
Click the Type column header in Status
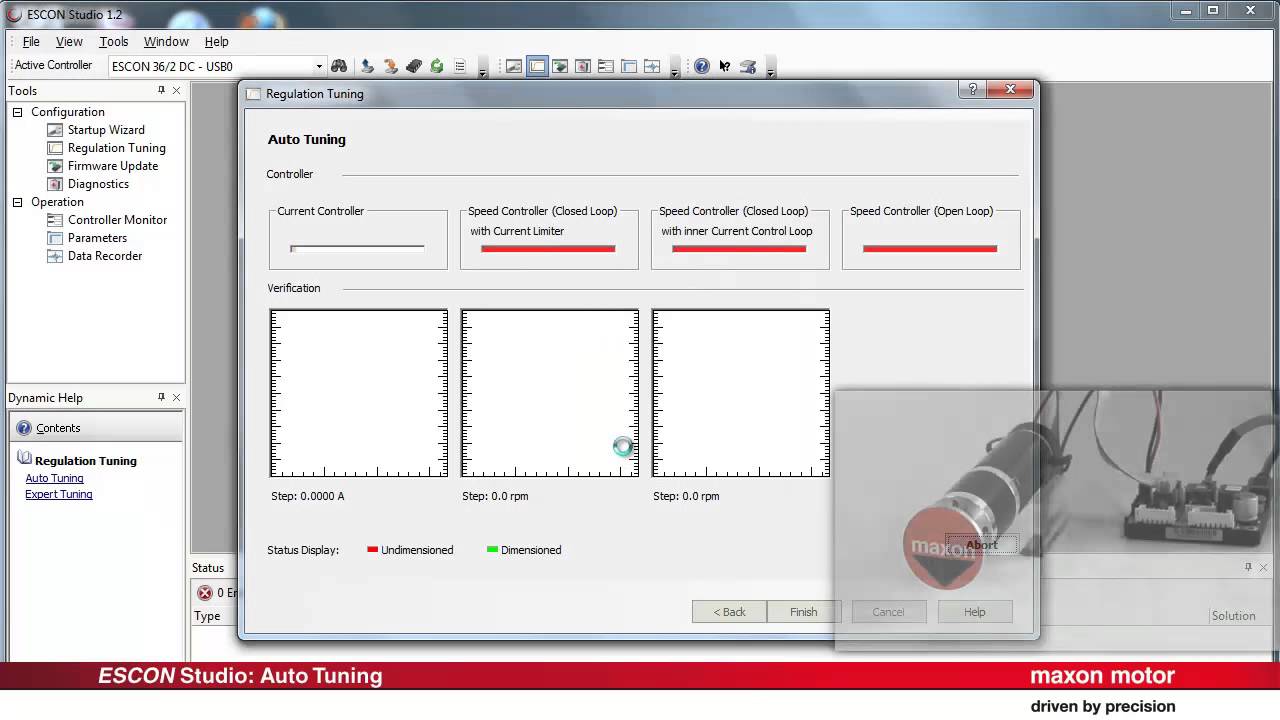tap(207, 616)
